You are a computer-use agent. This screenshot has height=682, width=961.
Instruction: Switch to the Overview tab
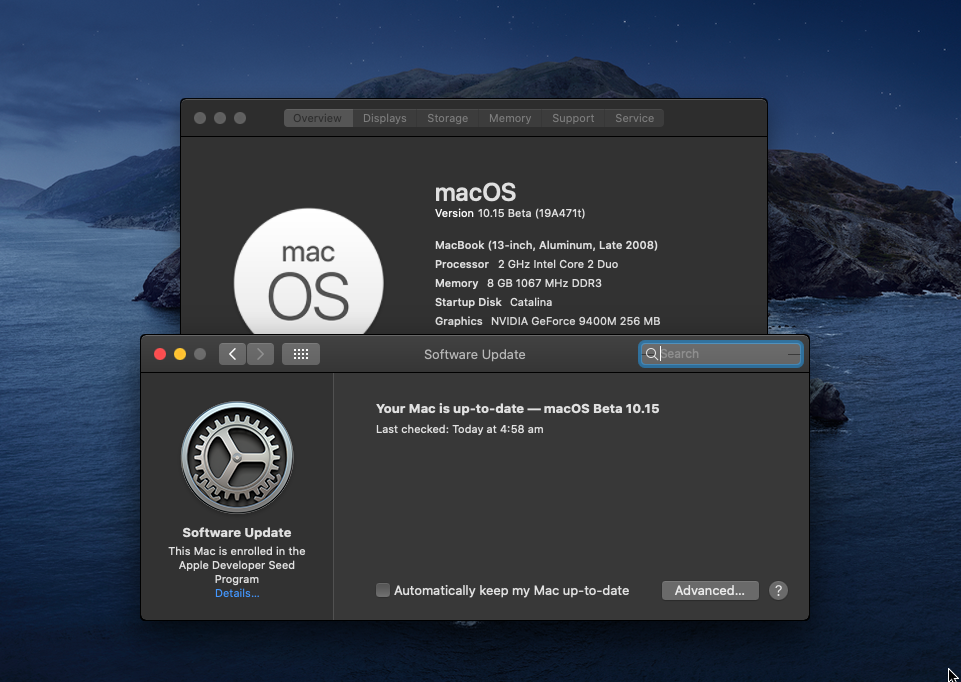click(x=318, y=118)
